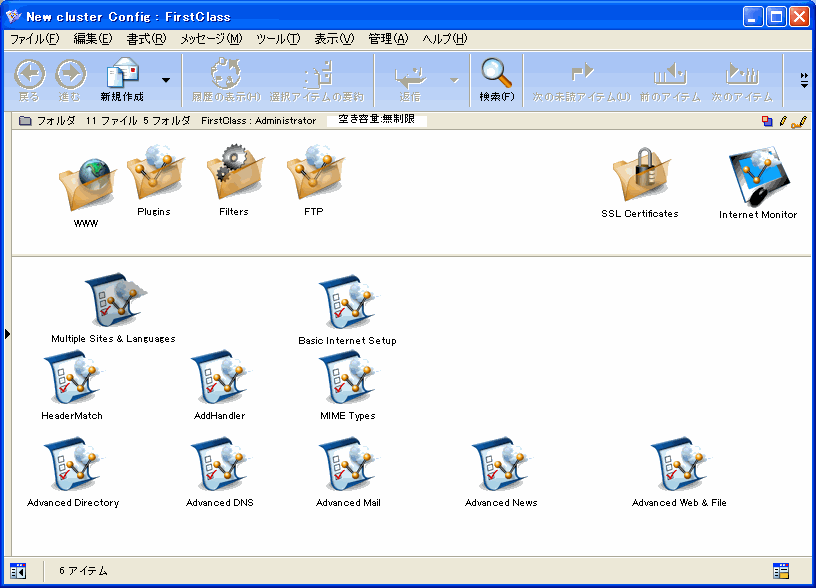Screen dimensions: 816x588
Task: Open Multiple Sites & Languages form
Action: click(113, 302)
